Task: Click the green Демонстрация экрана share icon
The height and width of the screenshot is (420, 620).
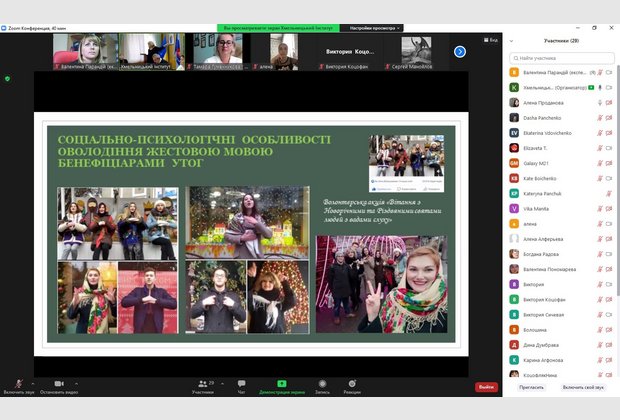Action: [x=282, y=385]
